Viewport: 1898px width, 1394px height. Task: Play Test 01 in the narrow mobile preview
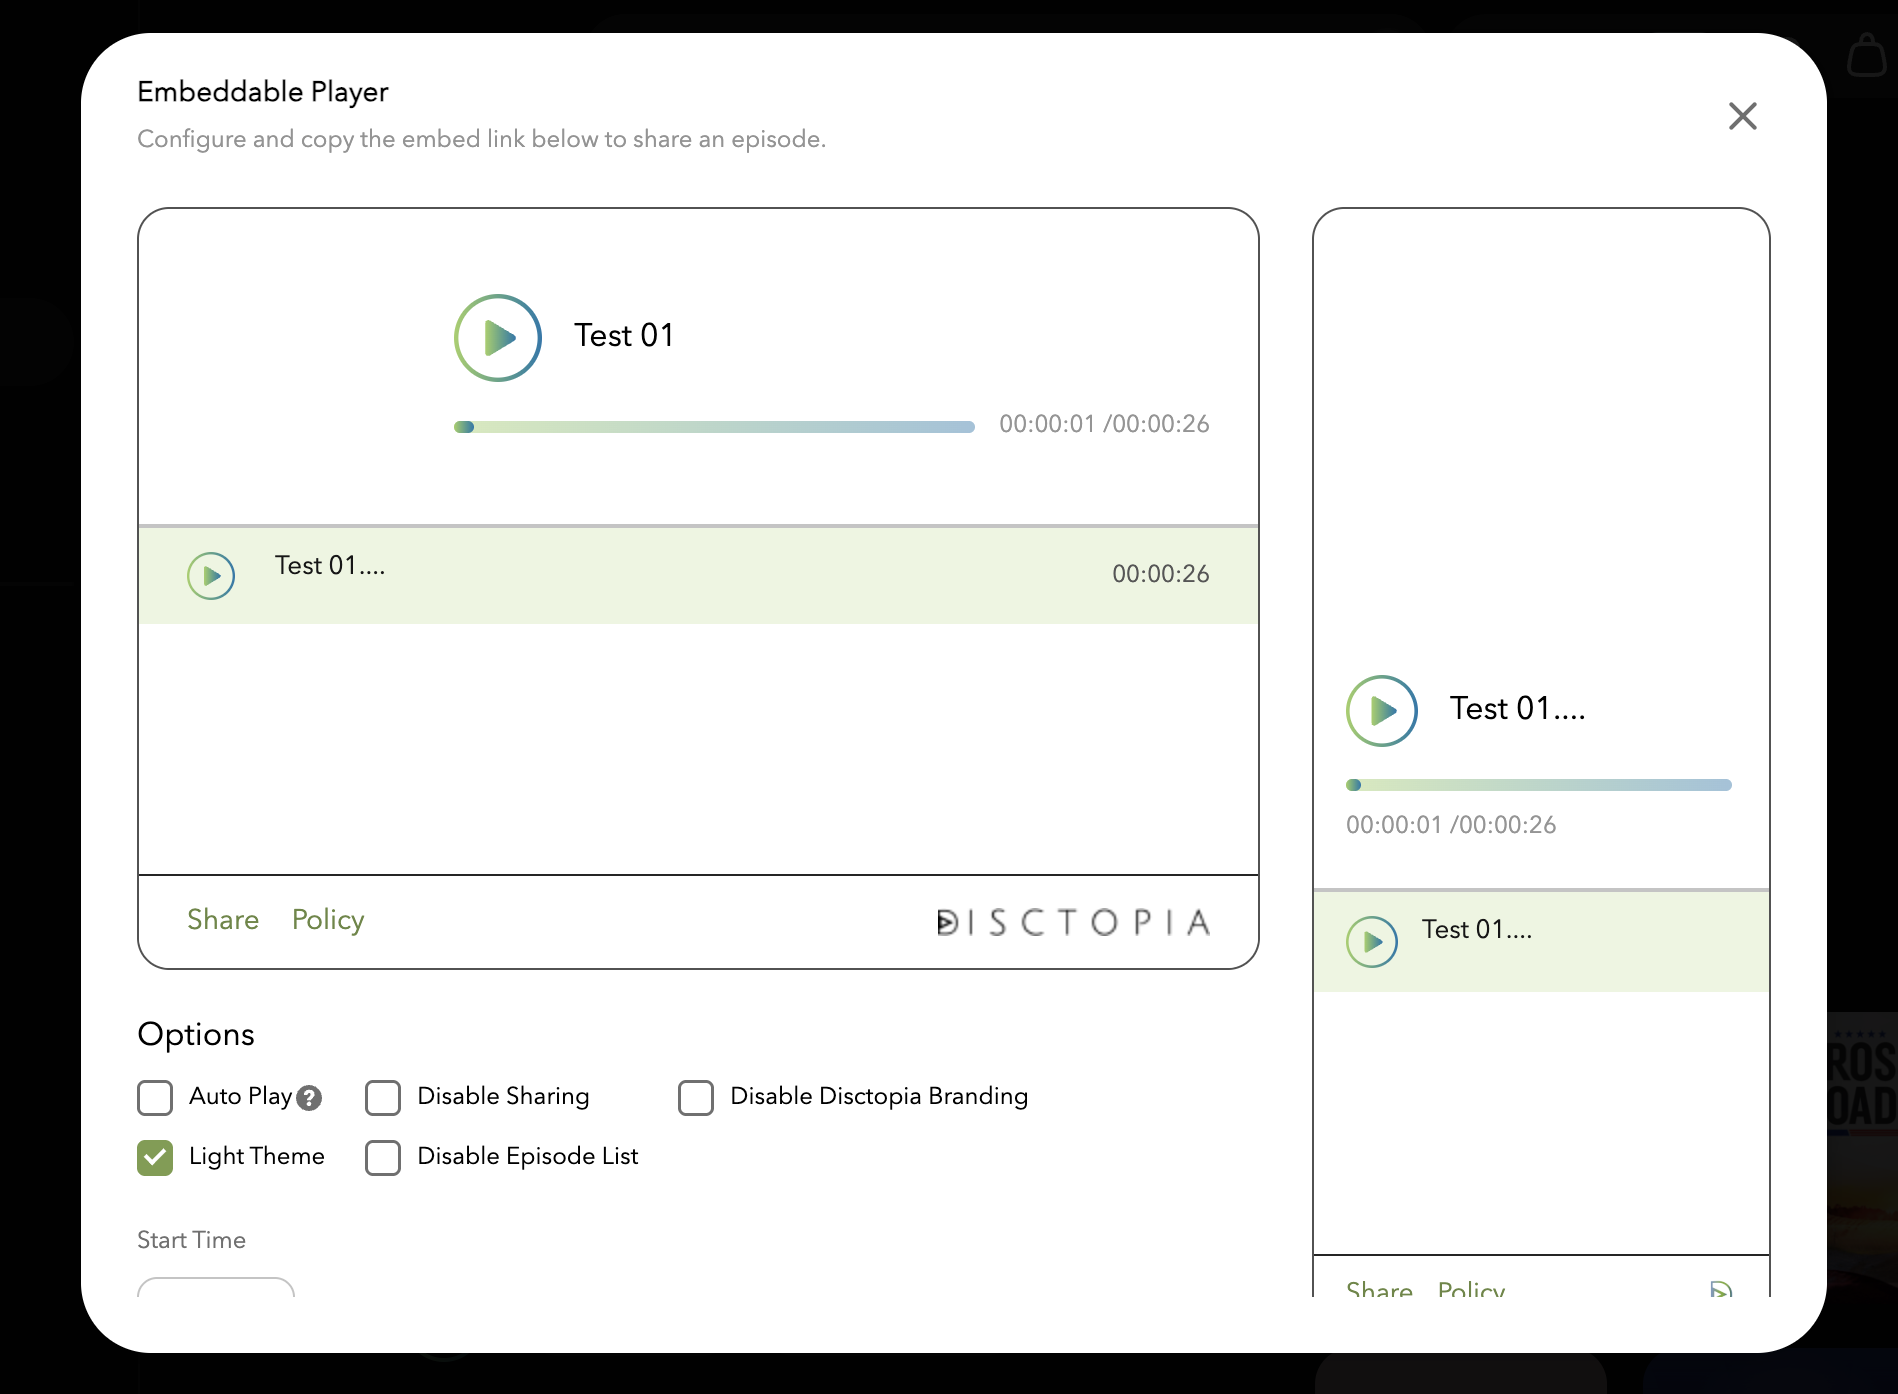[x=1382, y=711]
